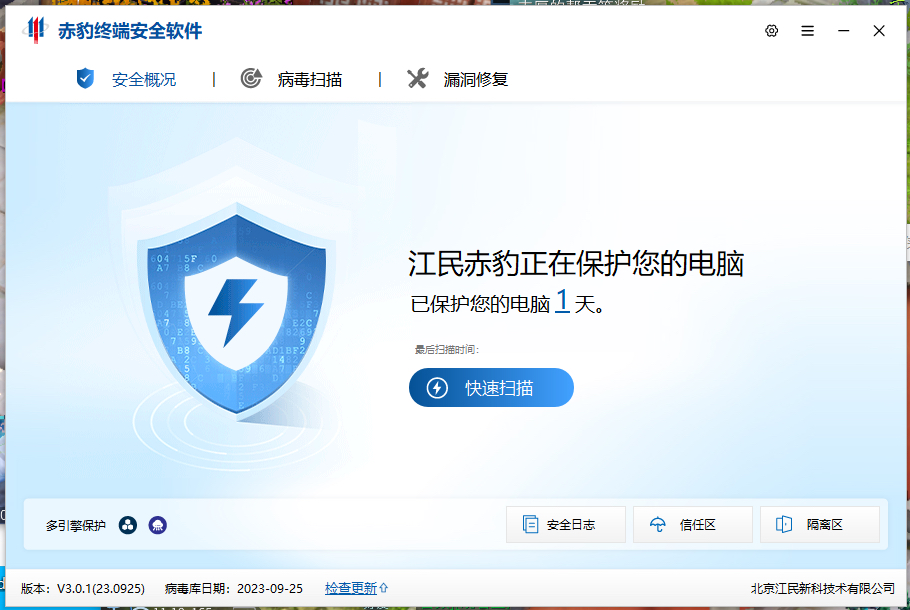
Task: Click the box icon on 隔离区 button
Action: tap(784, 525)
